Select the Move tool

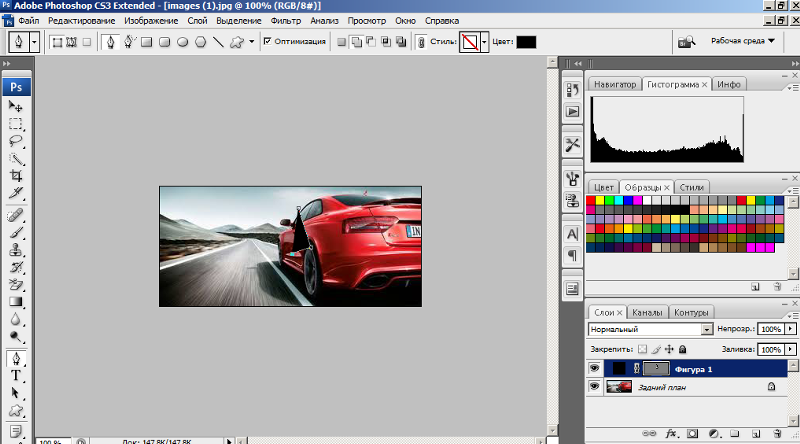click(x=16, y=106)
